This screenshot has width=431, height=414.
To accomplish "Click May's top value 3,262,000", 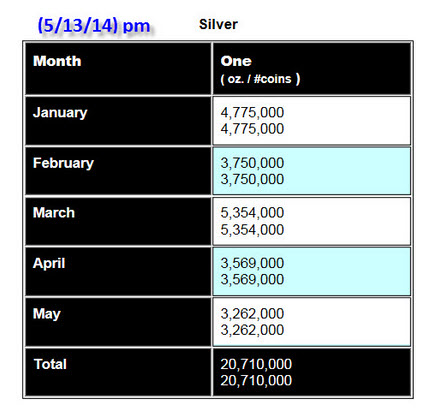I will (252, 314).
